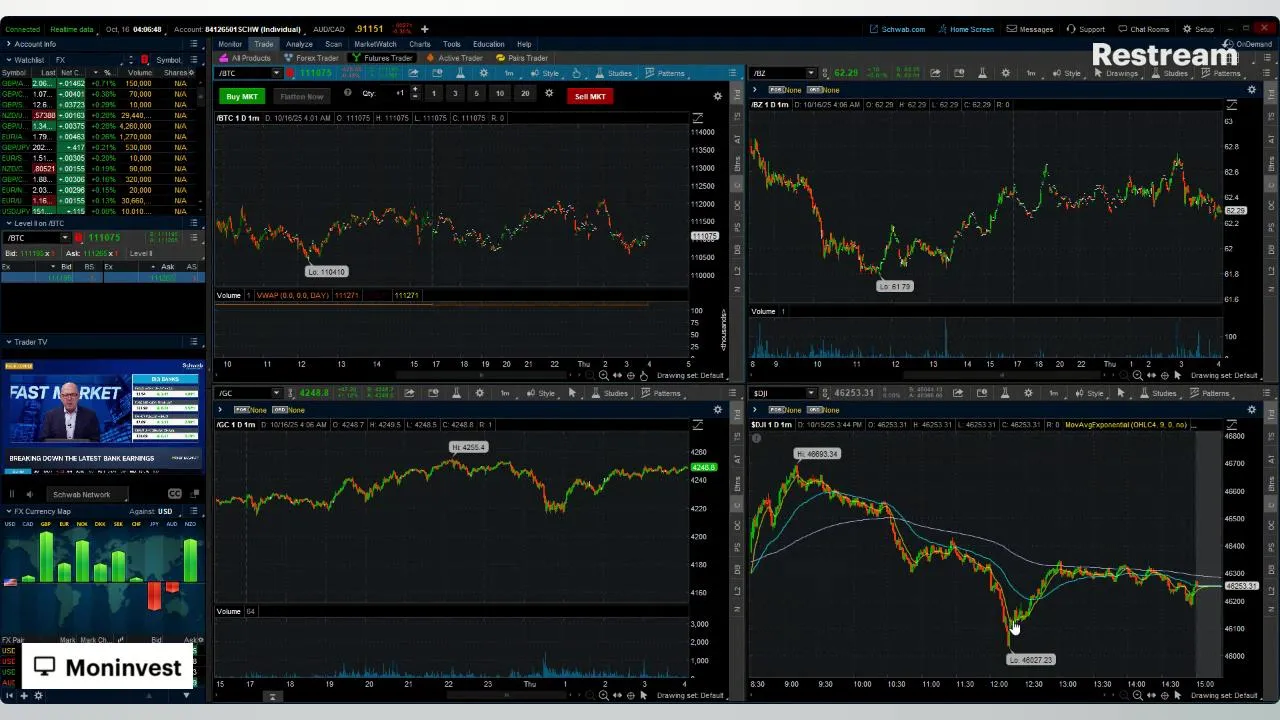
Task: Switch to the Analyze tab
Action: (299, 44)
